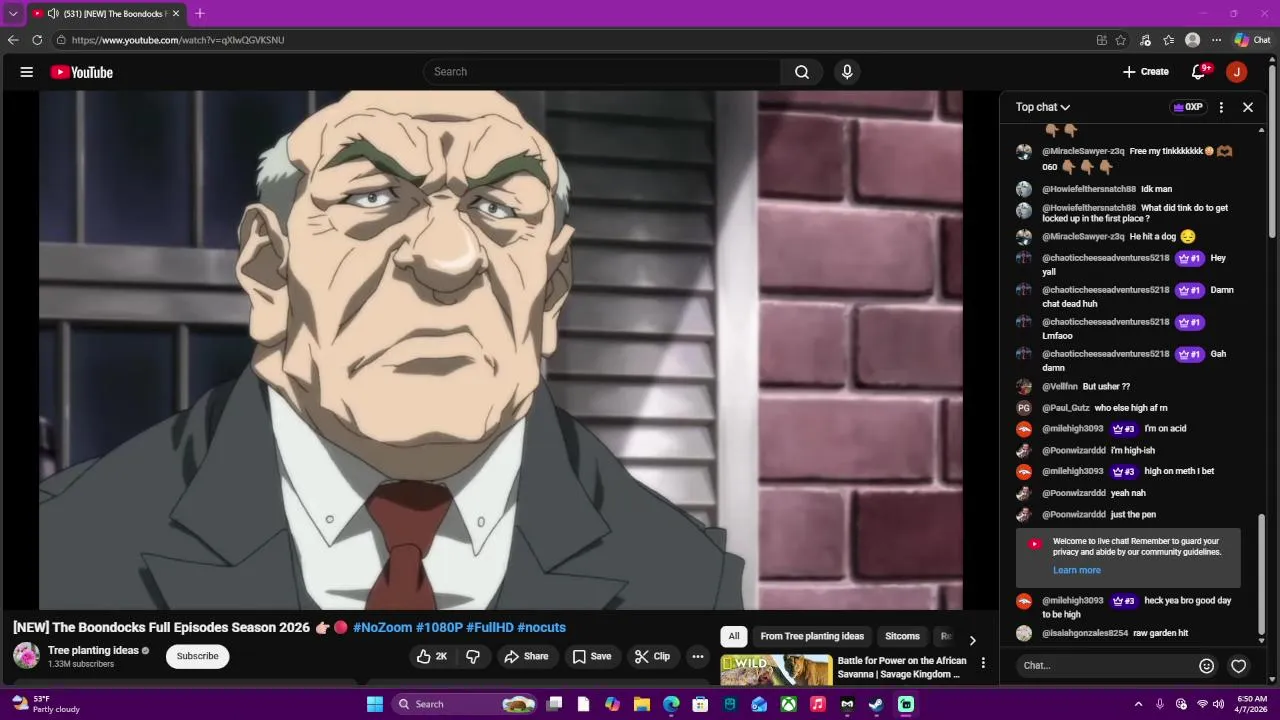Send a heart reaction in chat
This screenshot has height=720, width=1280.
coord(1239,666)
